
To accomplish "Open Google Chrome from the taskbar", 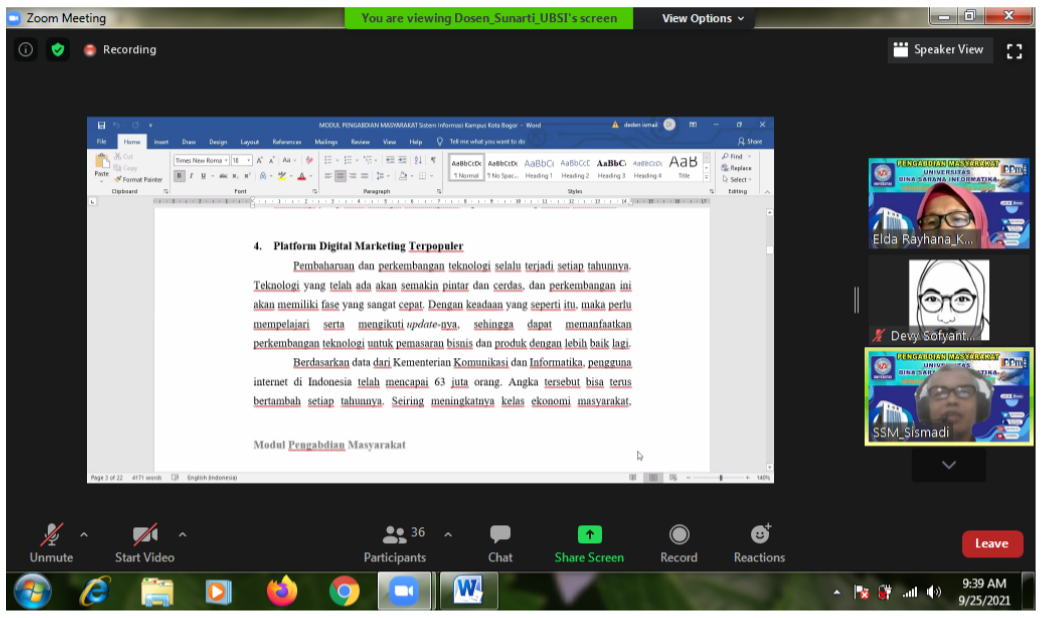I will (x=344, y=591).
